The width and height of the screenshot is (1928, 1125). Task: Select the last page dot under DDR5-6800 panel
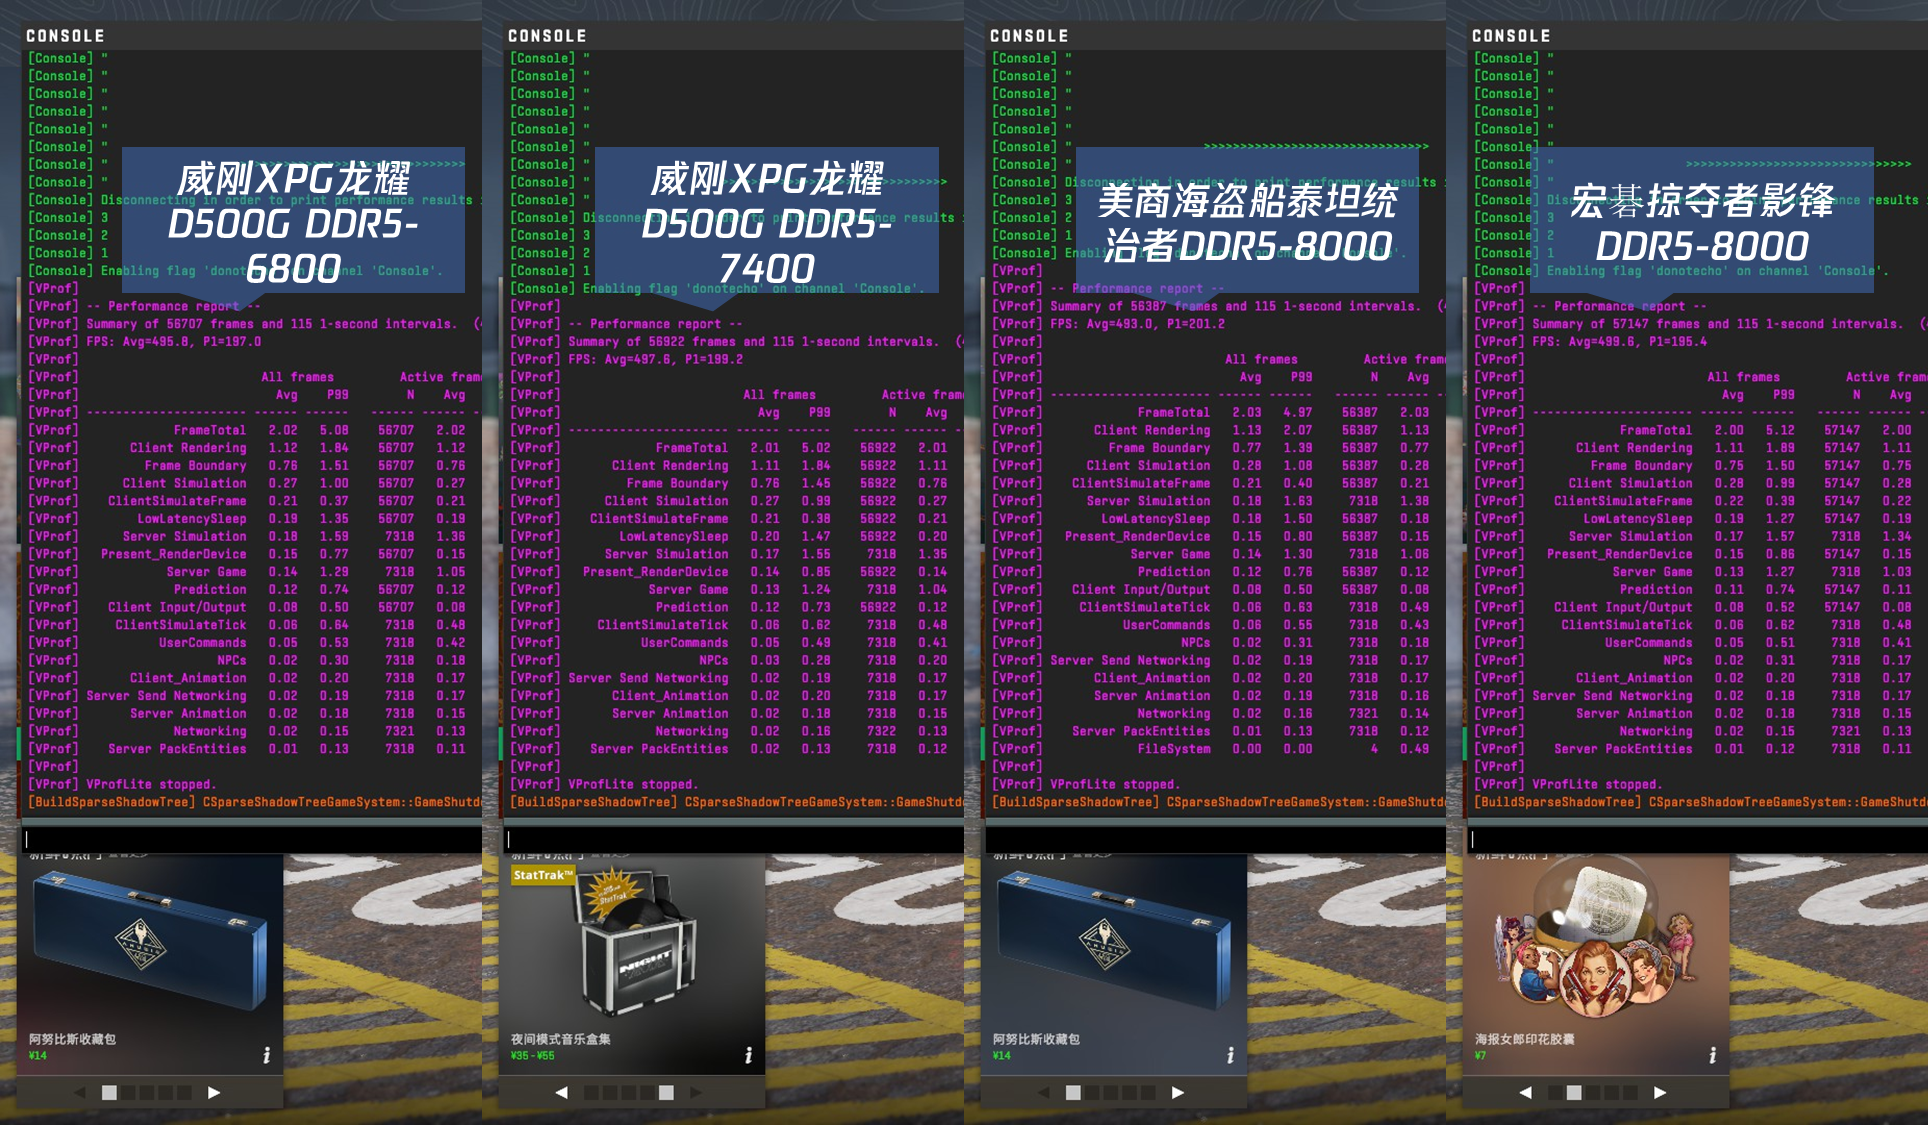[184, 1092]
